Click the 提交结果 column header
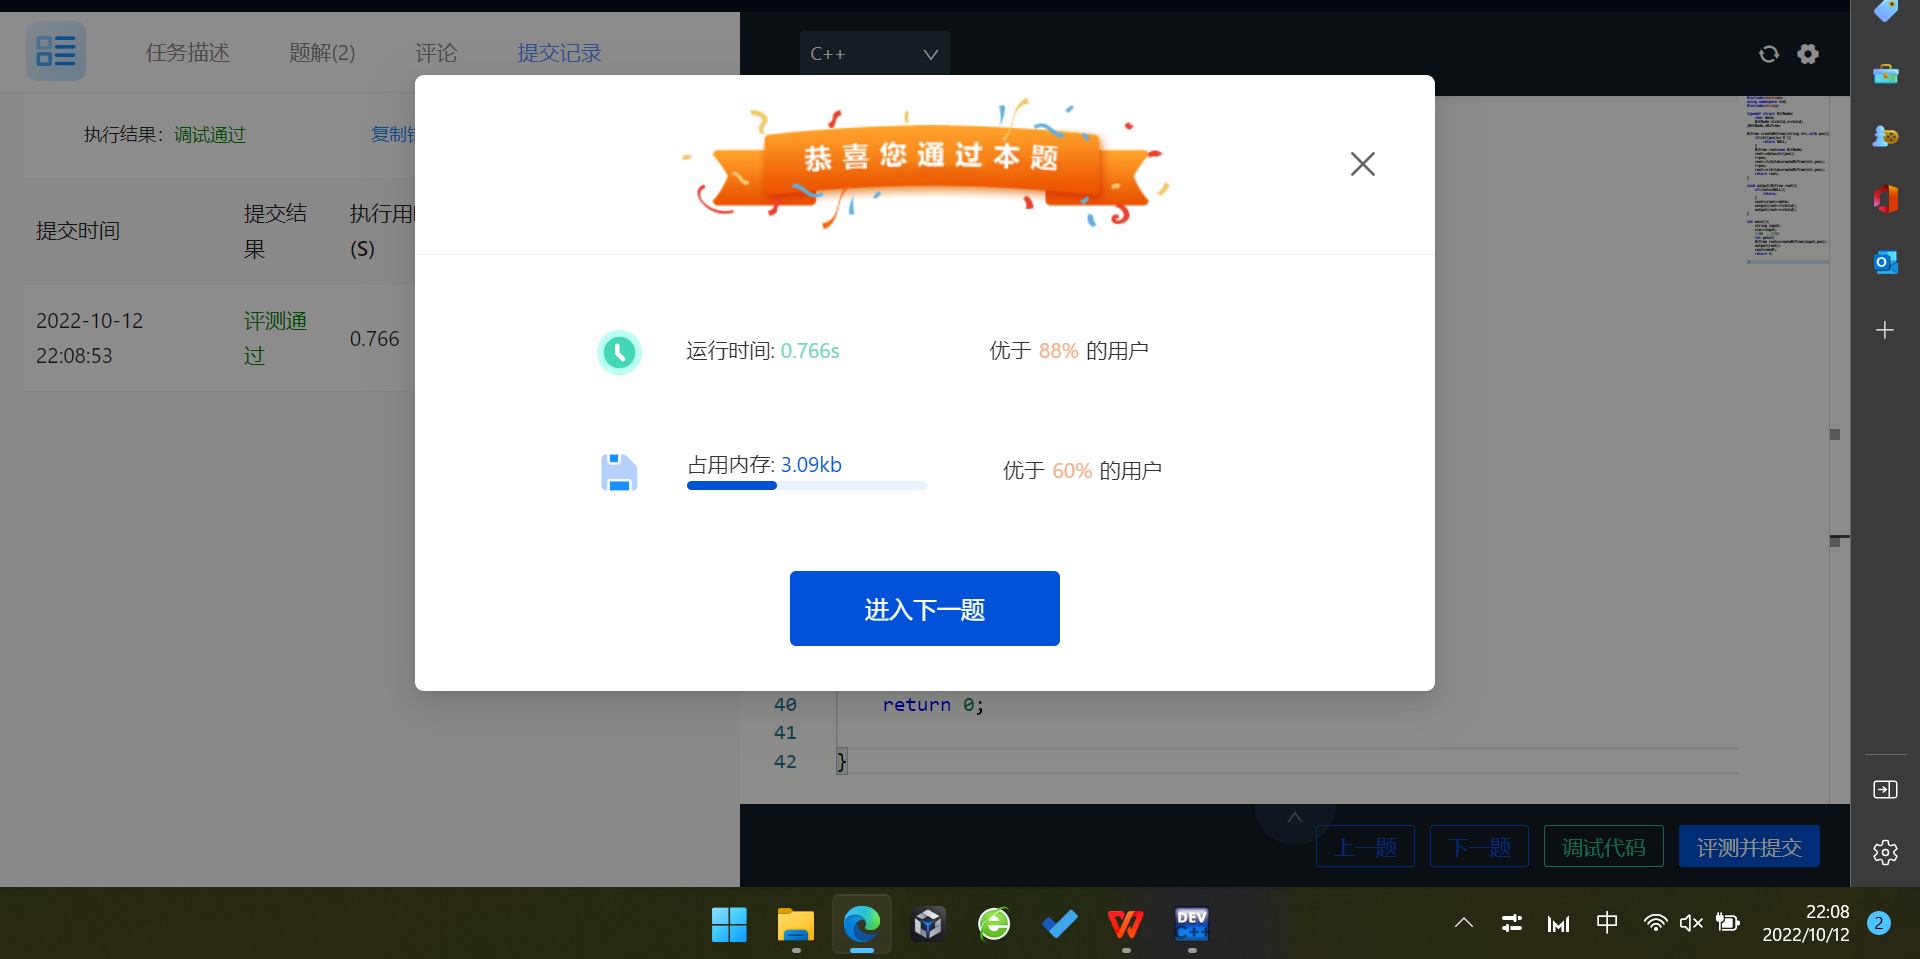This screenshot has width=1920, height=959. pyautogui.click(x=275, y=231)
